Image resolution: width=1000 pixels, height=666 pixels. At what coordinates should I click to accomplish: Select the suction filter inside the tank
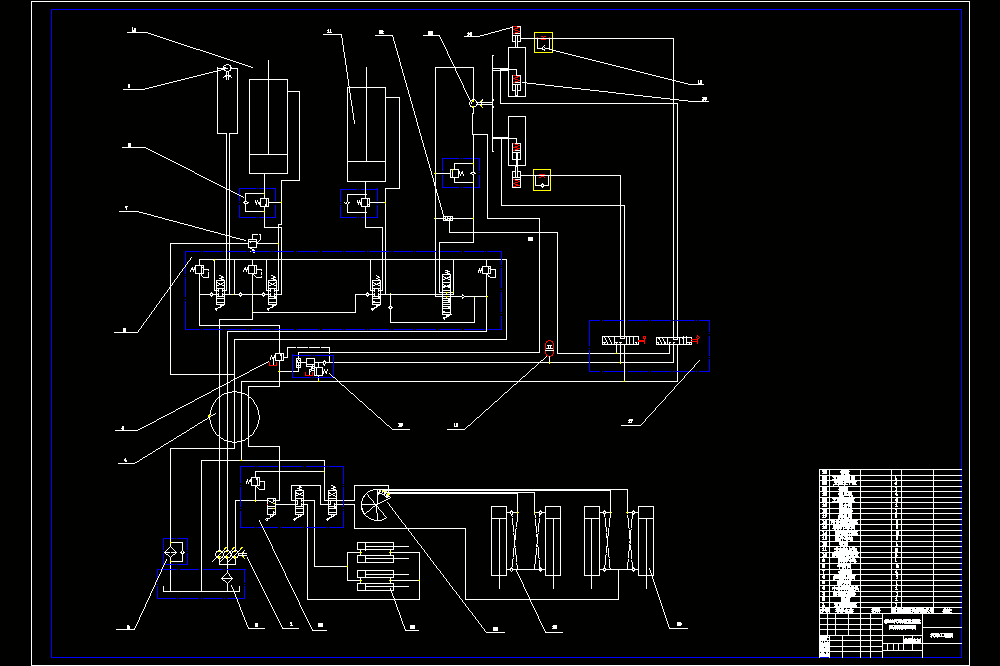click(x=227, y=578)
